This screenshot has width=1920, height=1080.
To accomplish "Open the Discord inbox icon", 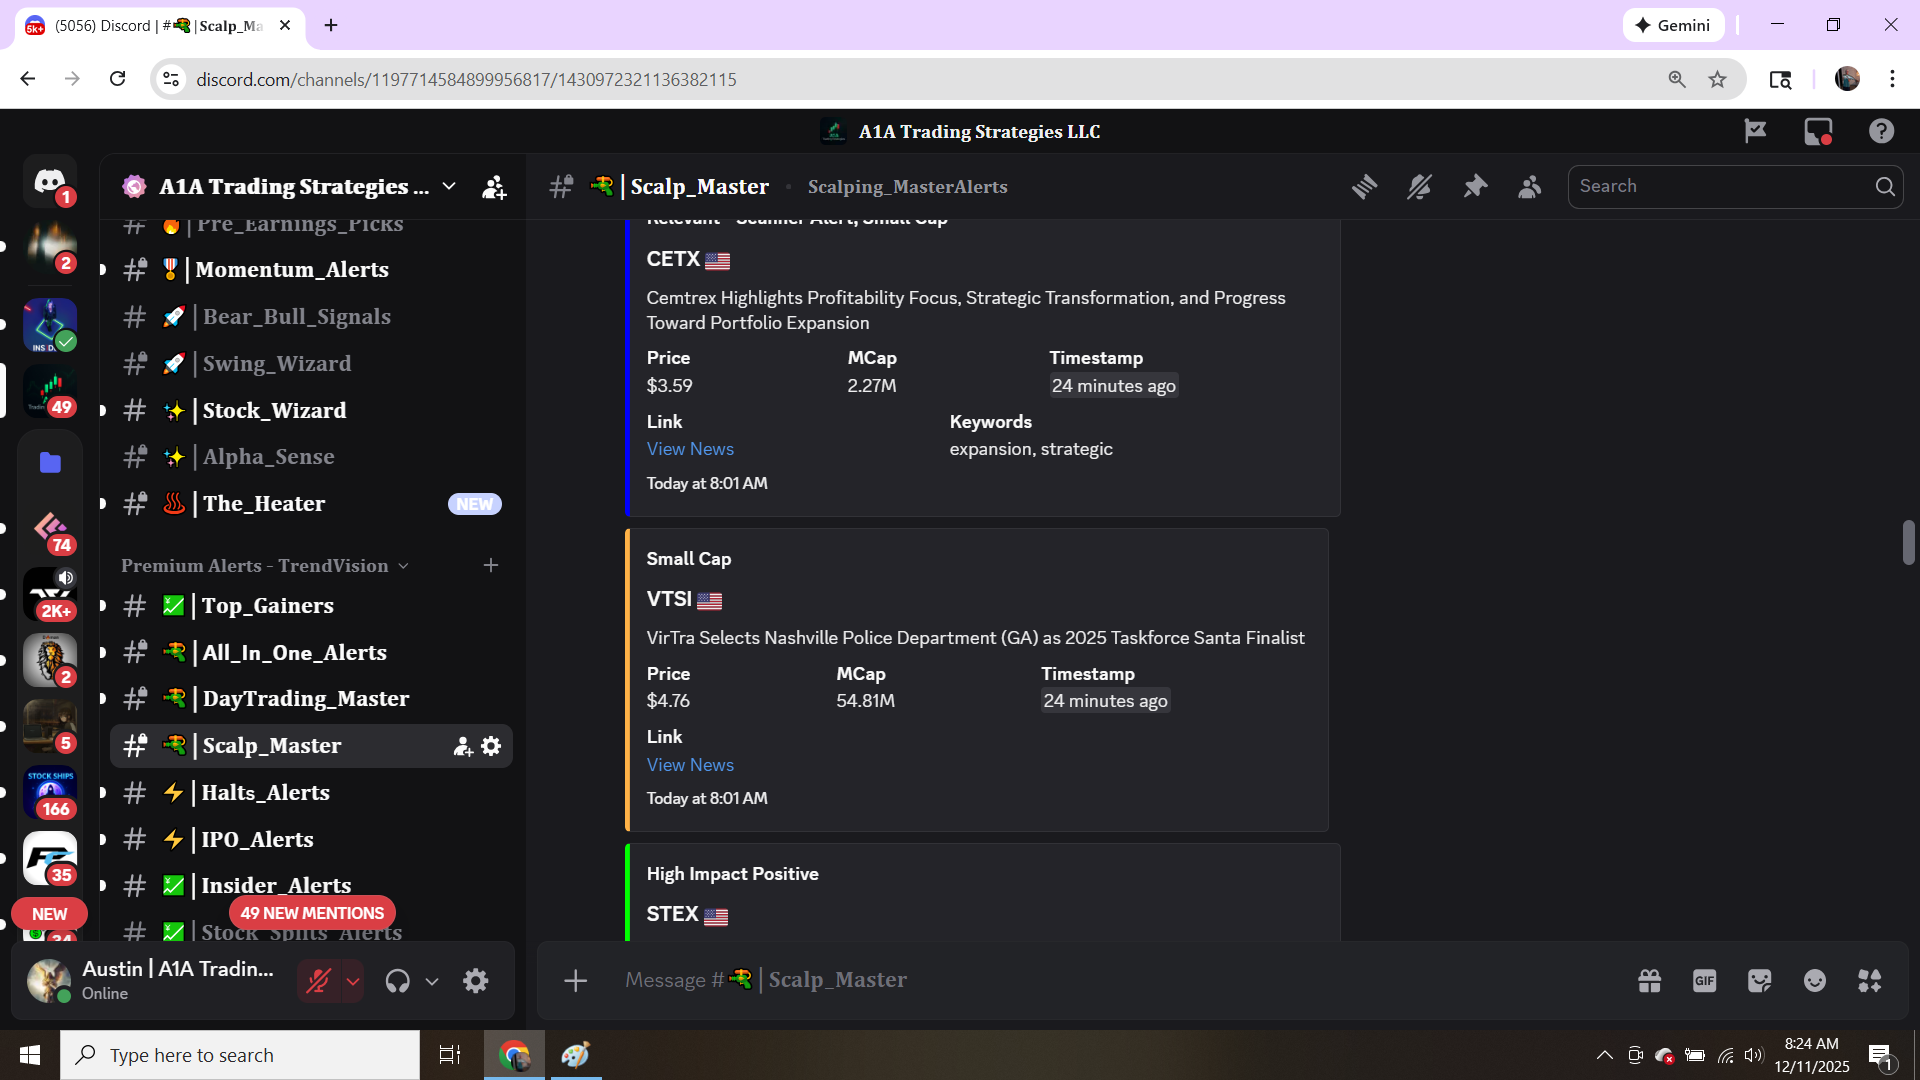I will pyautogui.click(x=1818, y=131).
